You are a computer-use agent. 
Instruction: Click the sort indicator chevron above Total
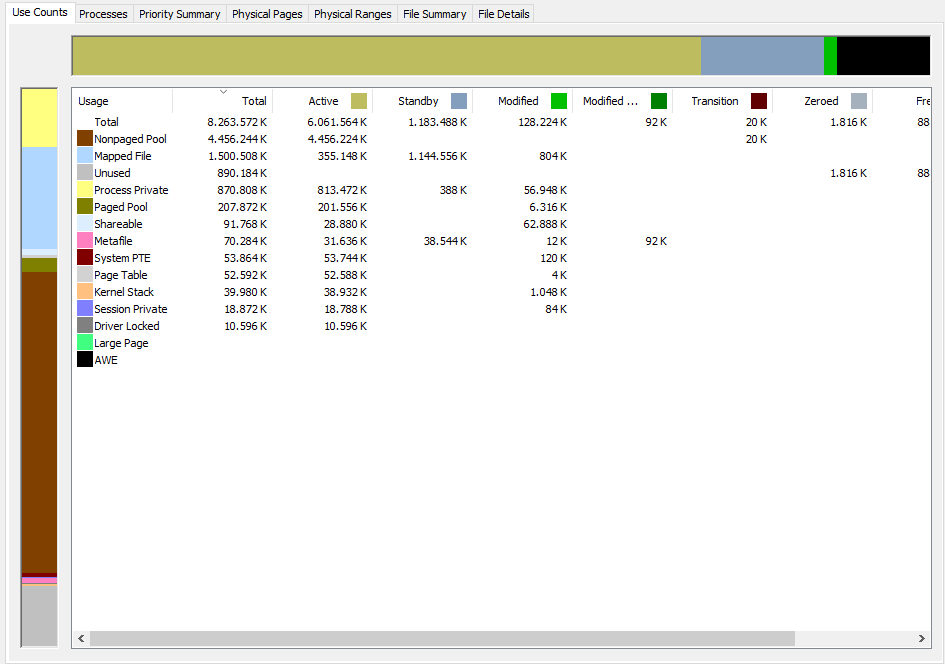click(x=223, y=92)
